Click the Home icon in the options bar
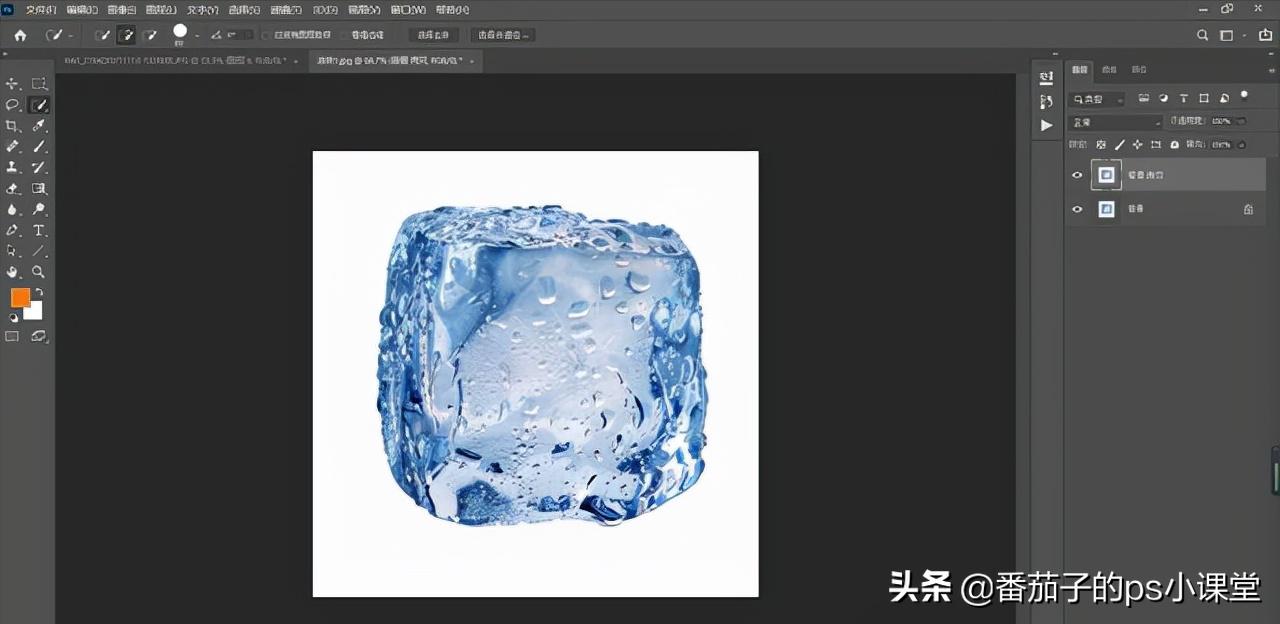 [x=20, y=34]
